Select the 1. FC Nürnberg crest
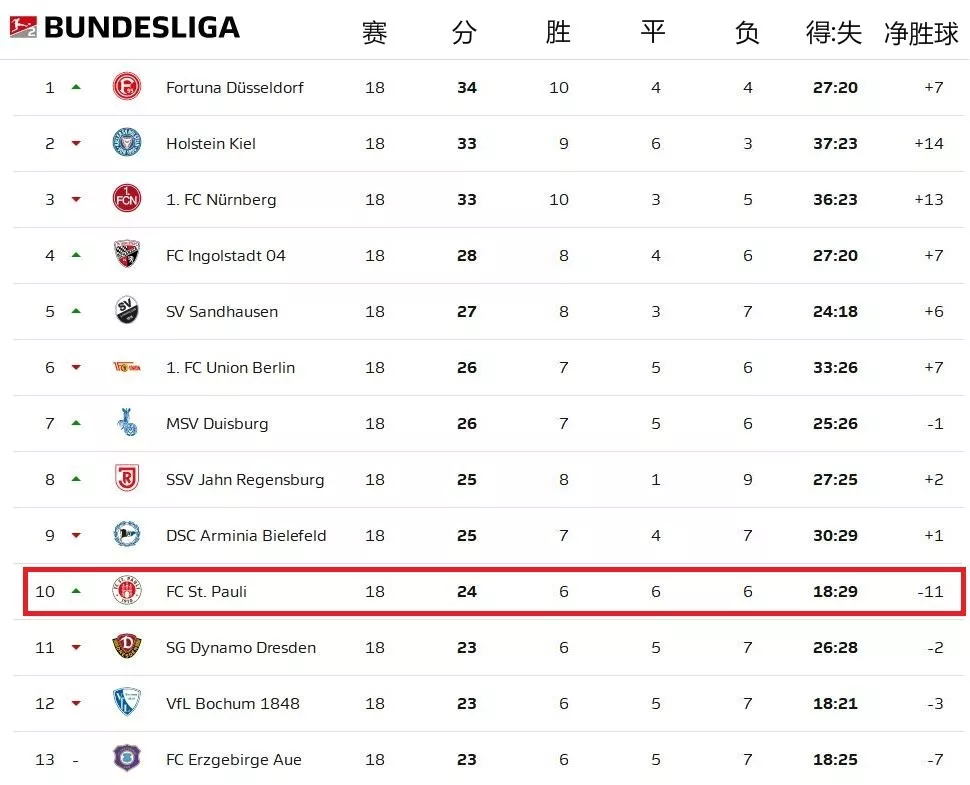This screenshot has width=970, height=785. pos(127,199)
